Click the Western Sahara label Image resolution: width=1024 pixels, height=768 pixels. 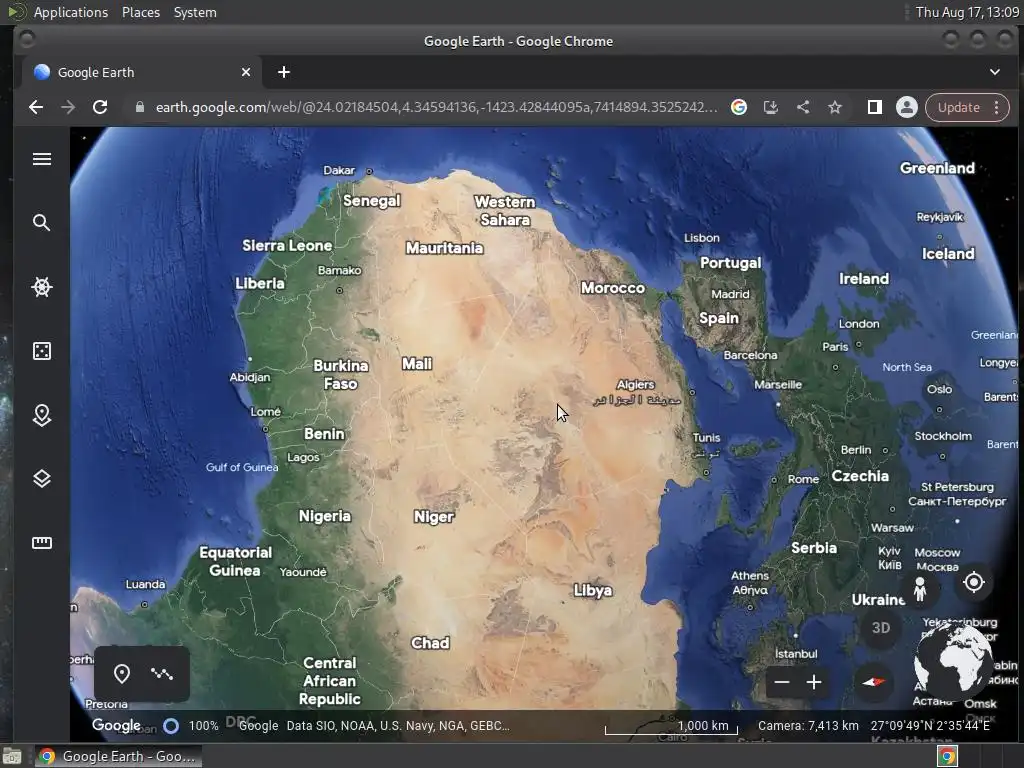click(505, 211)
